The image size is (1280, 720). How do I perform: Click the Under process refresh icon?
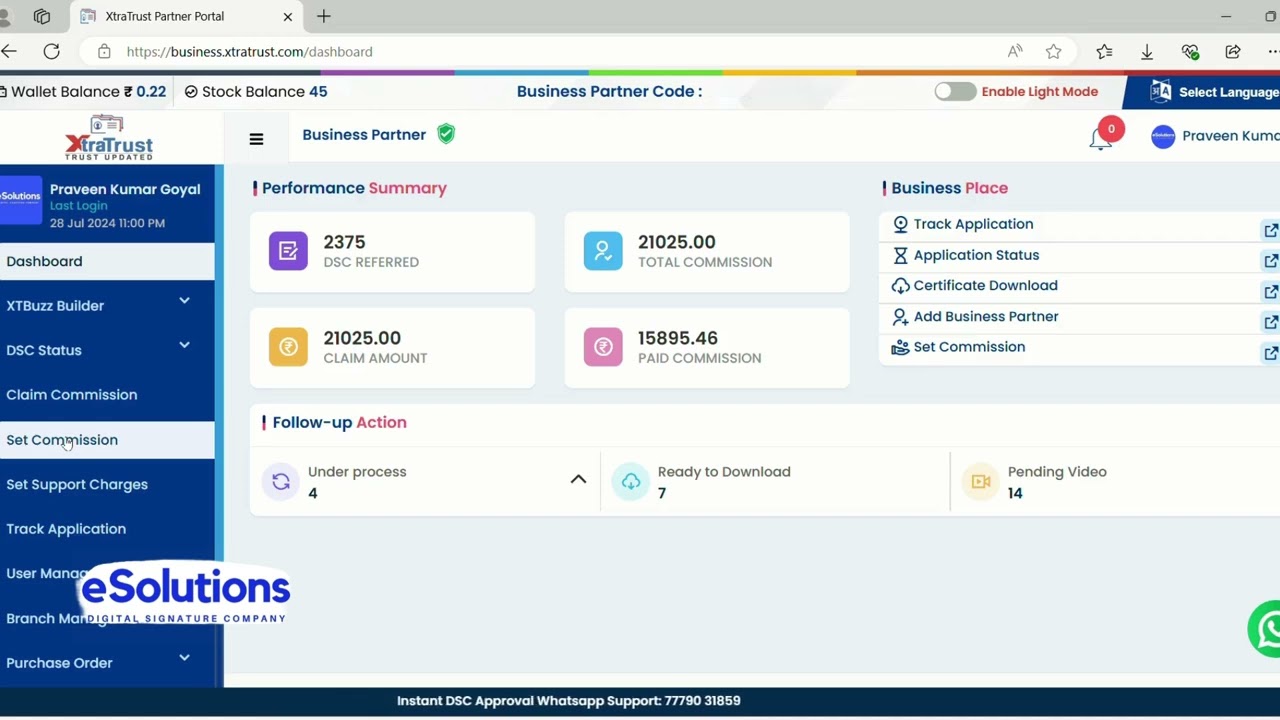(281, 482)
